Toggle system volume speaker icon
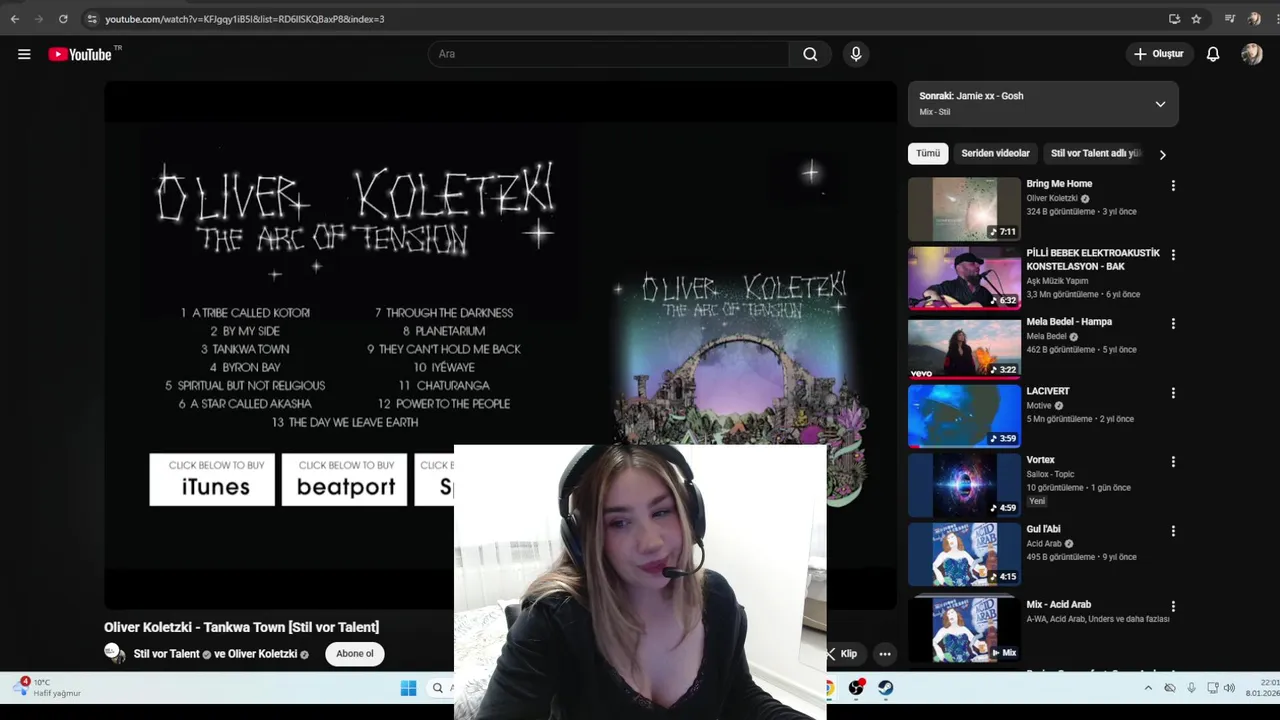1280x720 pixels. (x=1229, y=688)
